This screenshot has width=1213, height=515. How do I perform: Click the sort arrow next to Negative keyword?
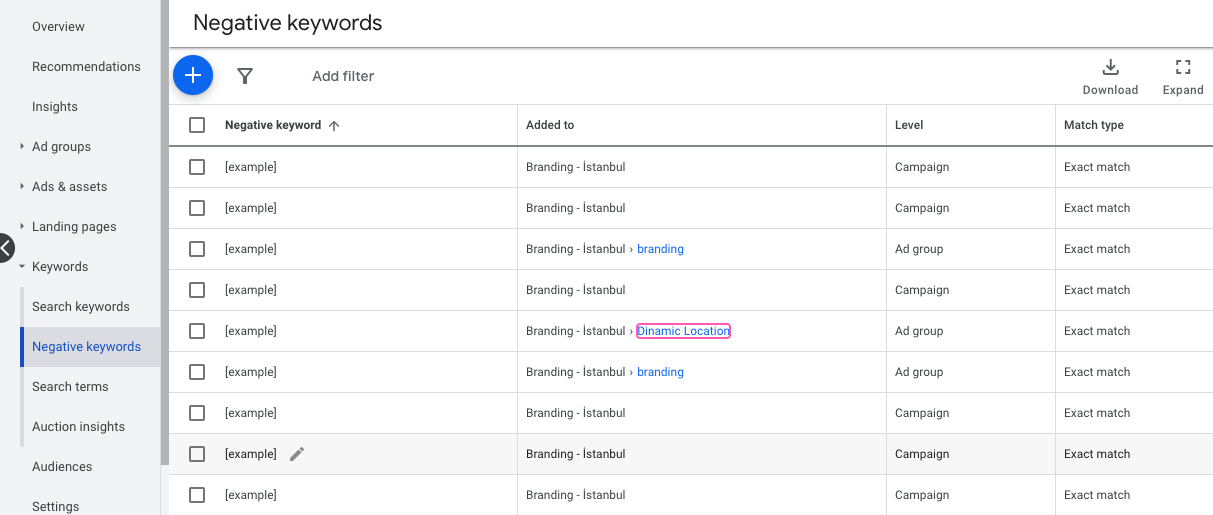[334, 126]
